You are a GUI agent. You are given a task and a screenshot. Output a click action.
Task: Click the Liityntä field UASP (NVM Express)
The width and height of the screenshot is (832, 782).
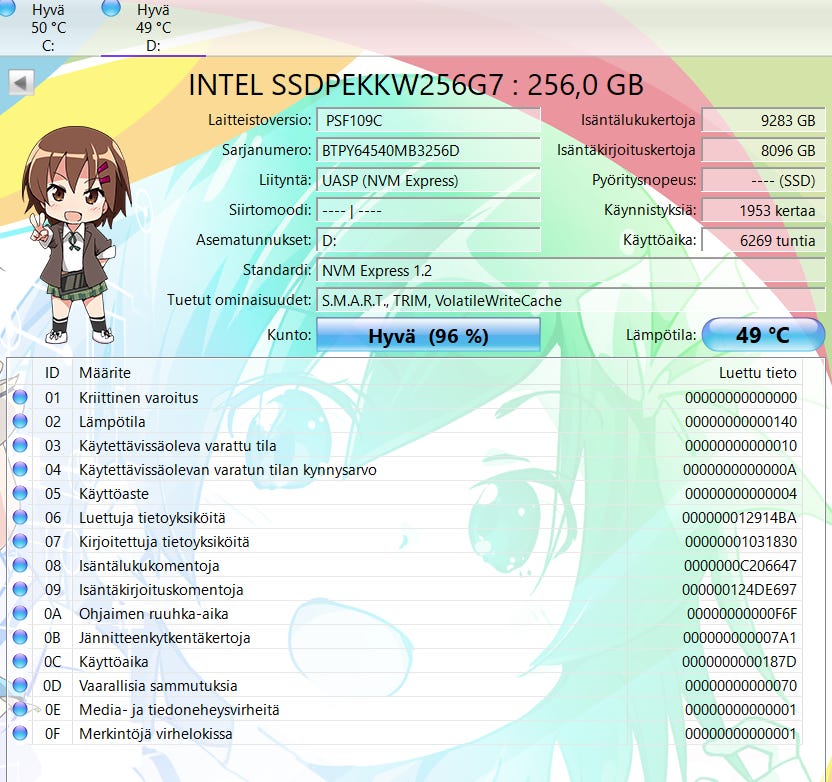428,180
